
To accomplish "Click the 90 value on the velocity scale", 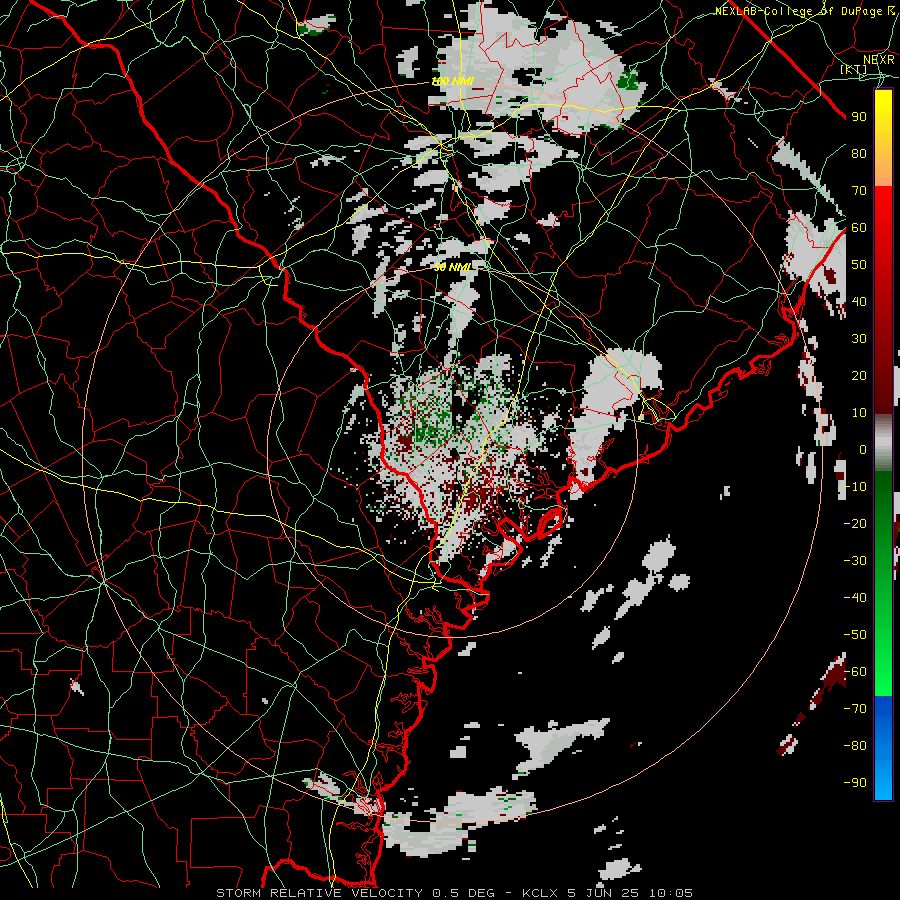I will click(x=859, y=117).
